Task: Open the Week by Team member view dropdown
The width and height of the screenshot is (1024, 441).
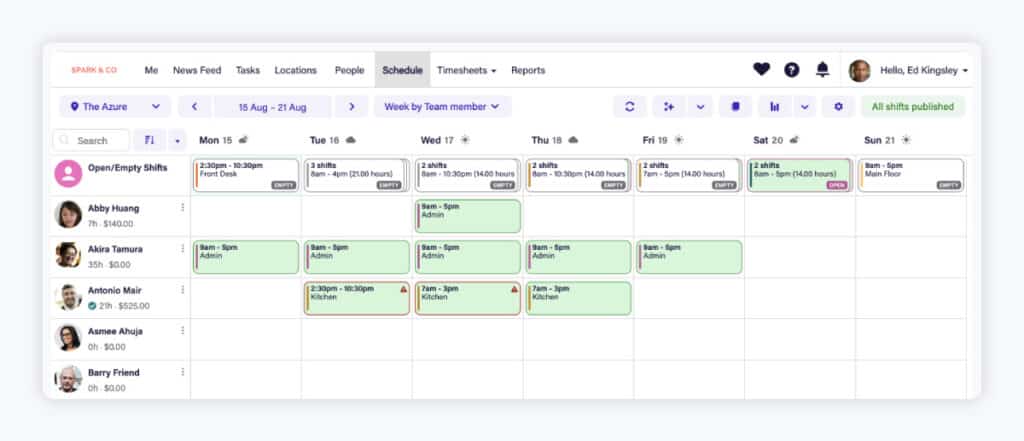Action: [x=442, y=106]
